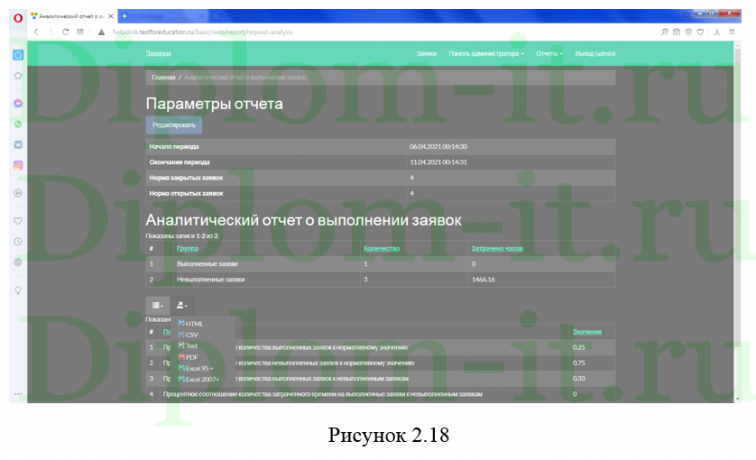Export report as HTML
Screen dimensions: 756x460
tap(191, 324)
